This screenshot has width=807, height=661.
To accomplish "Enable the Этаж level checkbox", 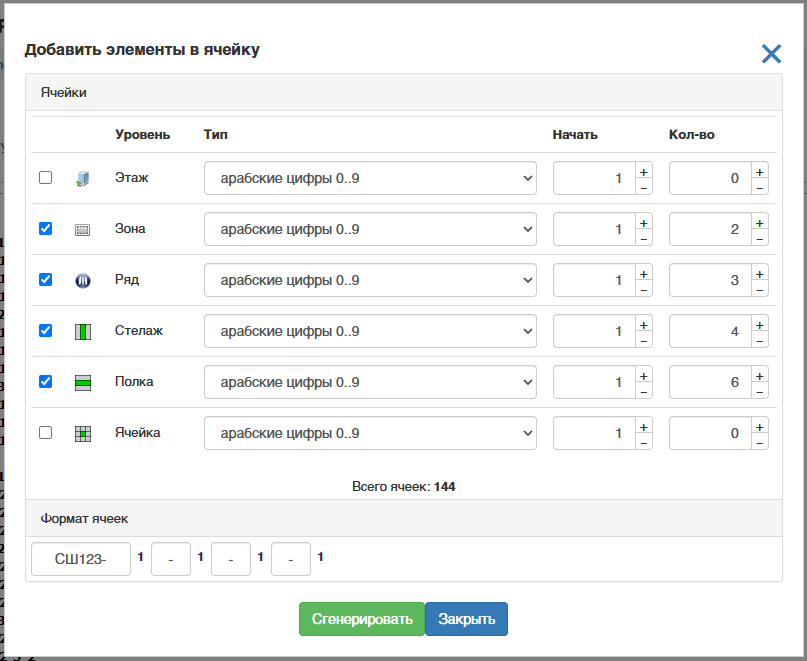I will [45, 178].
